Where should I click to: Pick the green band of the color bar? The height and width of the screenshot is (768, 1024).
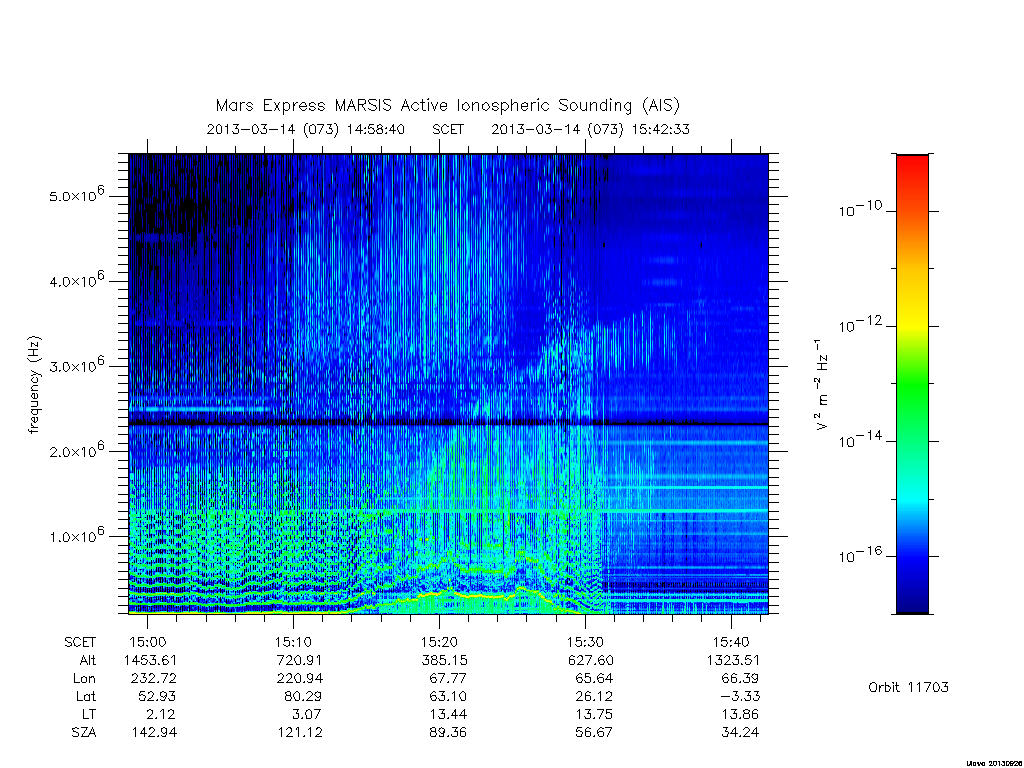[x=912, y=385]
